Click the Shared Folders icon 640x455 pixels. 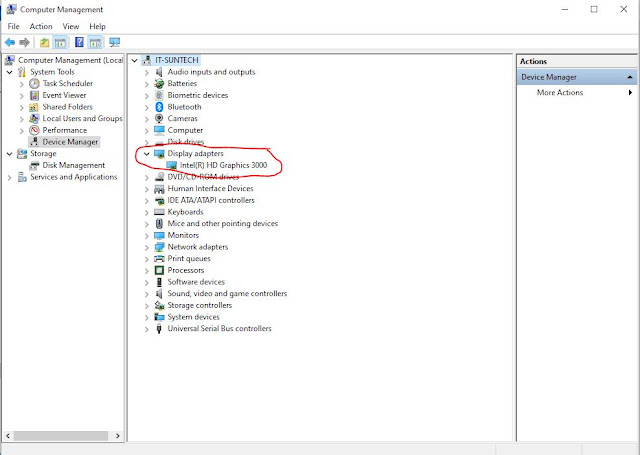pyautogui.click(x=34, y=107)
